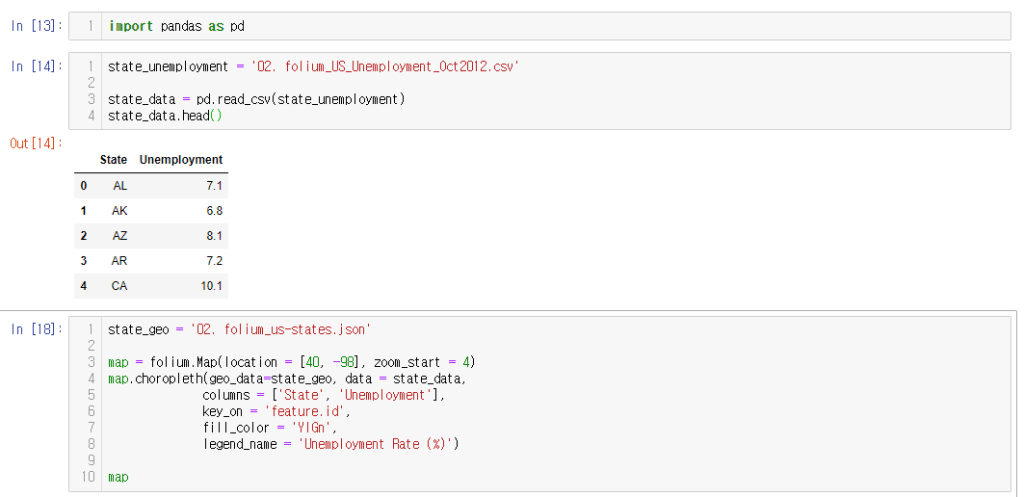Place cursor on the pd.read_csv line
Screen dimensions: 1024x497
(x=256, y=99)
